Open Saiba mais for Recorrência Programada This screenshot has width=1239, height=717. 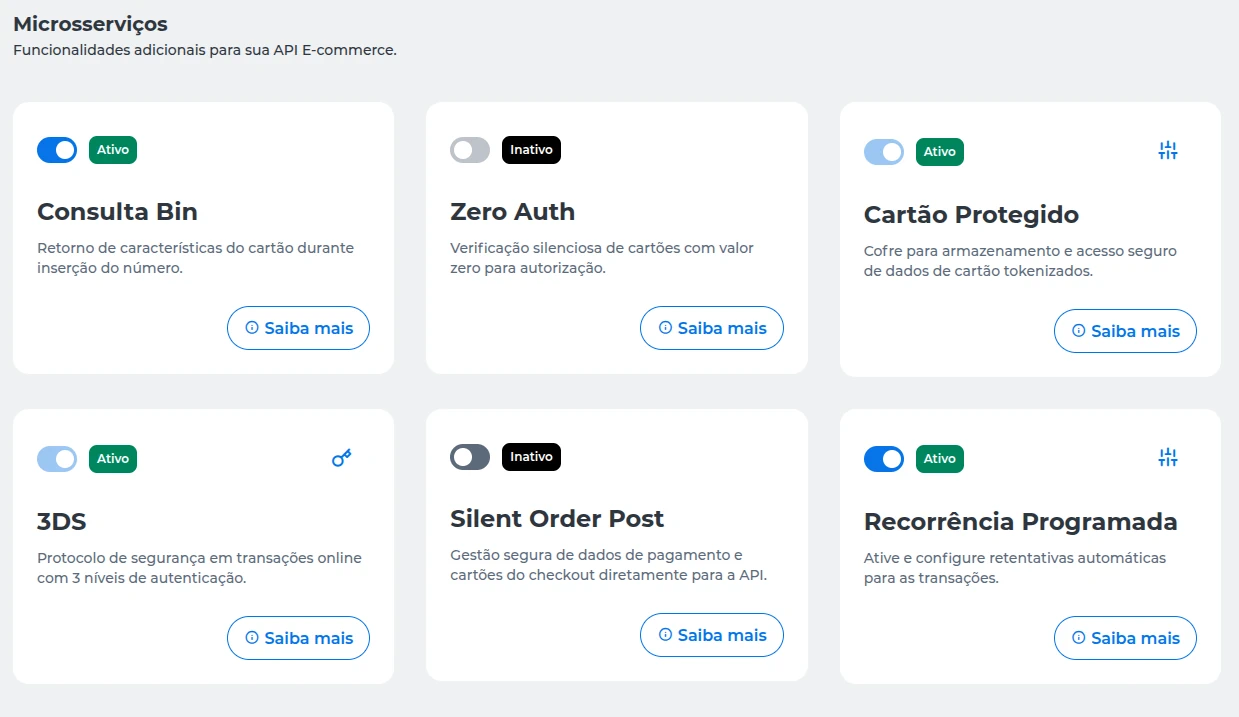[x=1125, y=637]
